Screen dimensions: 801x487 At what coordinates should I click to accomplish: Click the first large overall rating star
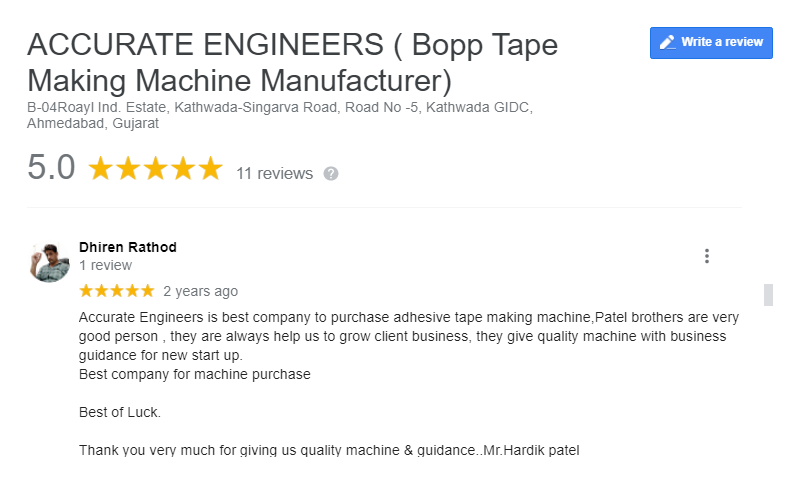(101, 168)
